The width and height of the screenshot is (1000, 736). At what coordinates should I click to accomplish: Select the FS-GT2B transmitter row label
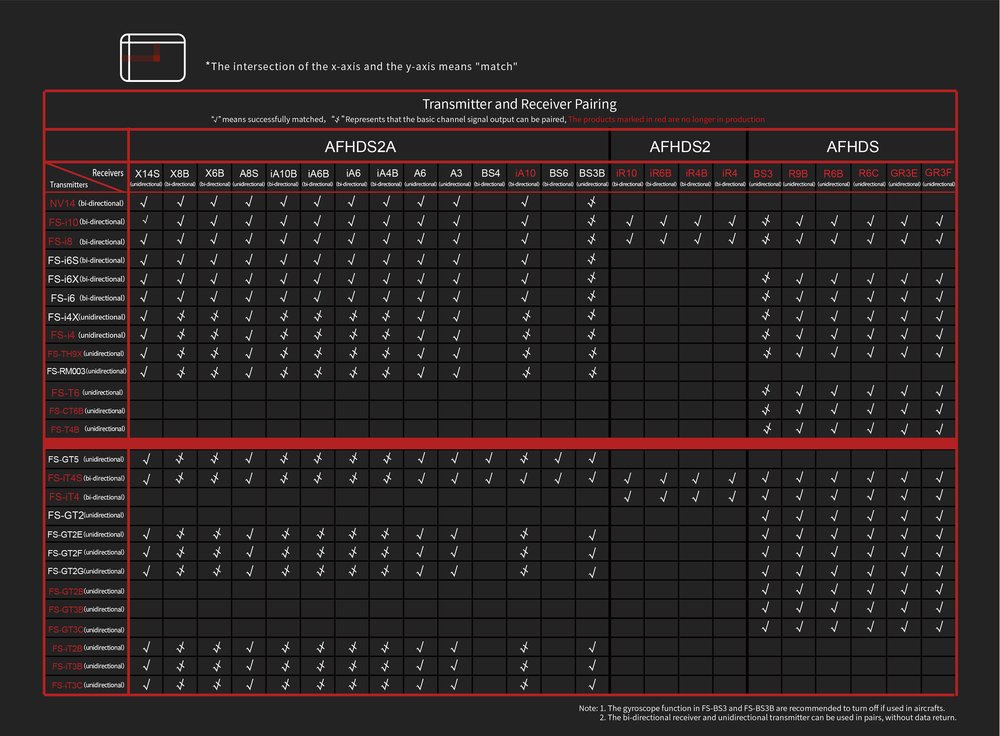[x=86, y=591]
